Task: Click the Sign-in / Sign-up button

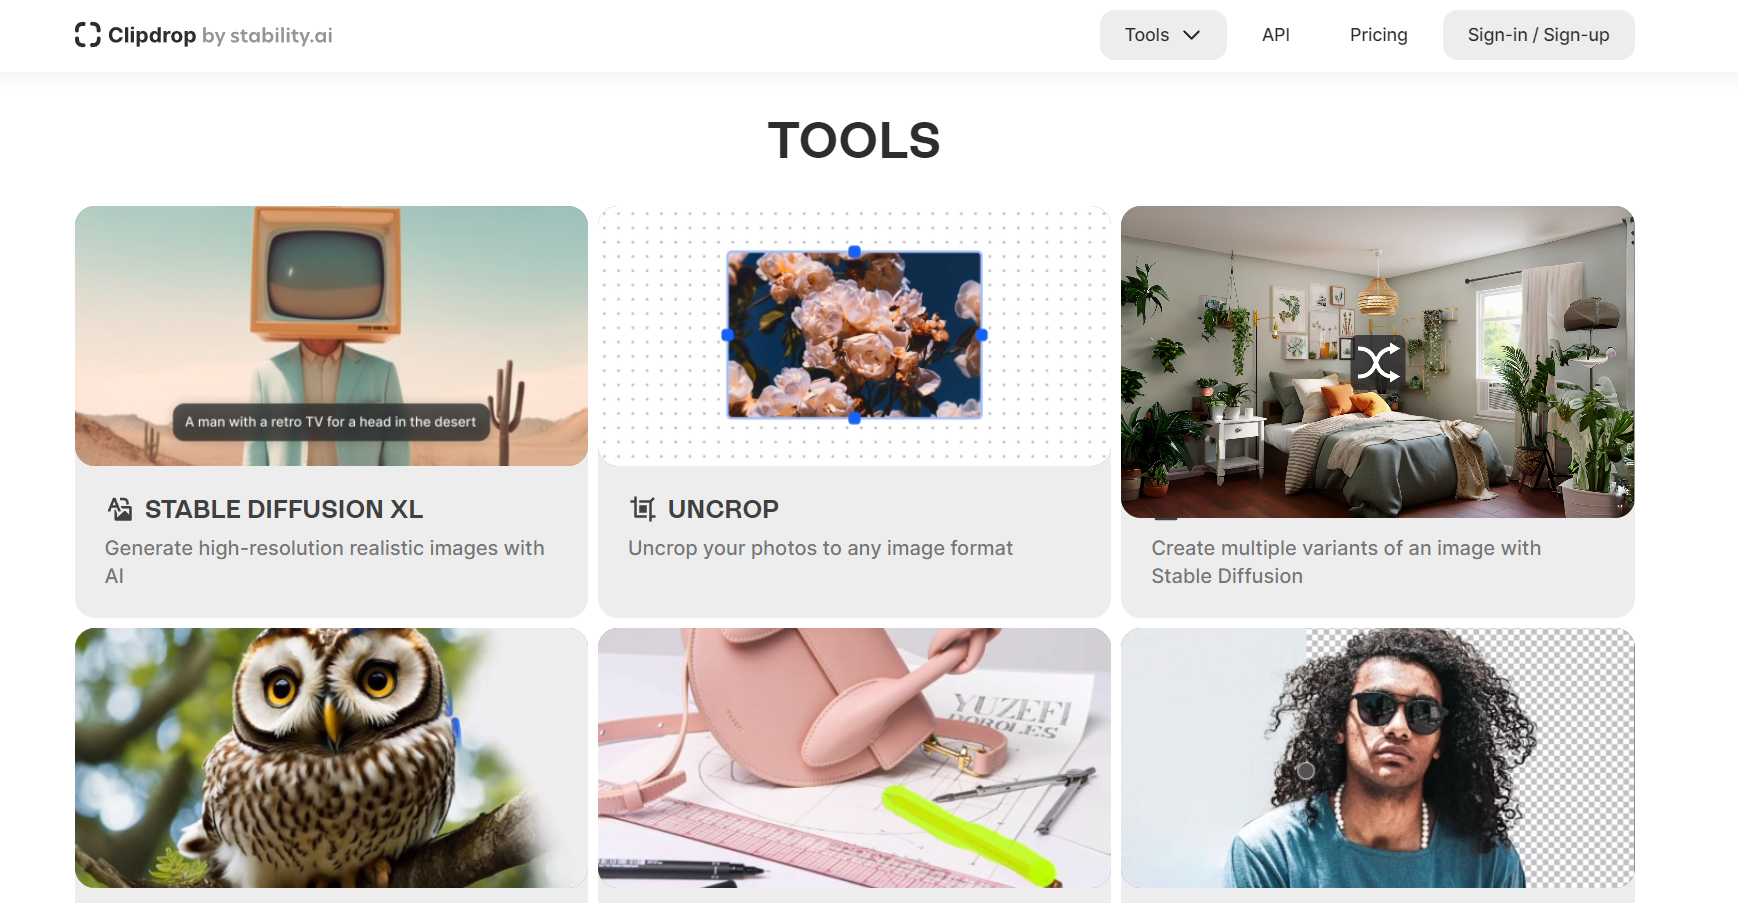Action: pos(1538,35)
